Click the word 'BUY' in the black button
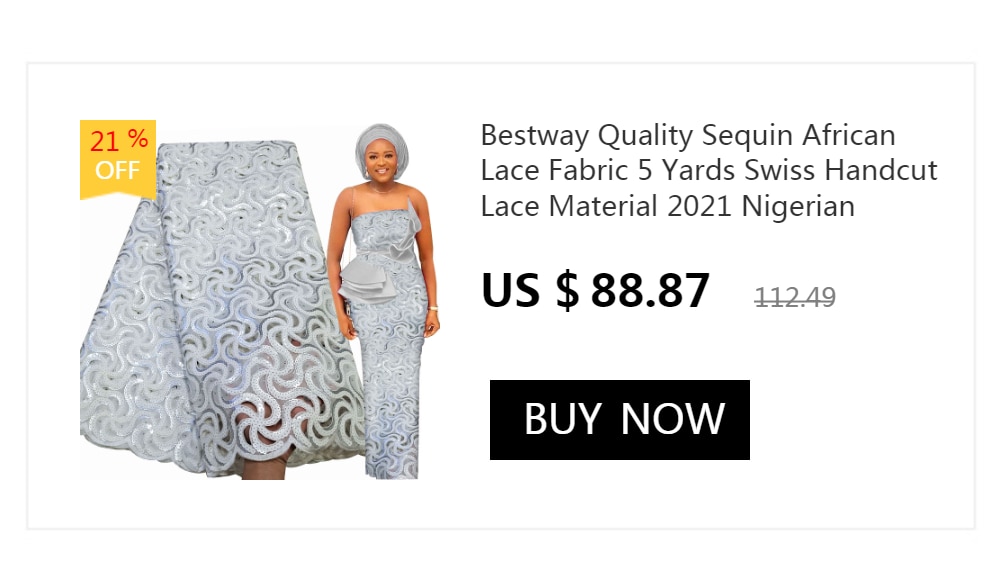1000x580 pixels. [562, 419]
